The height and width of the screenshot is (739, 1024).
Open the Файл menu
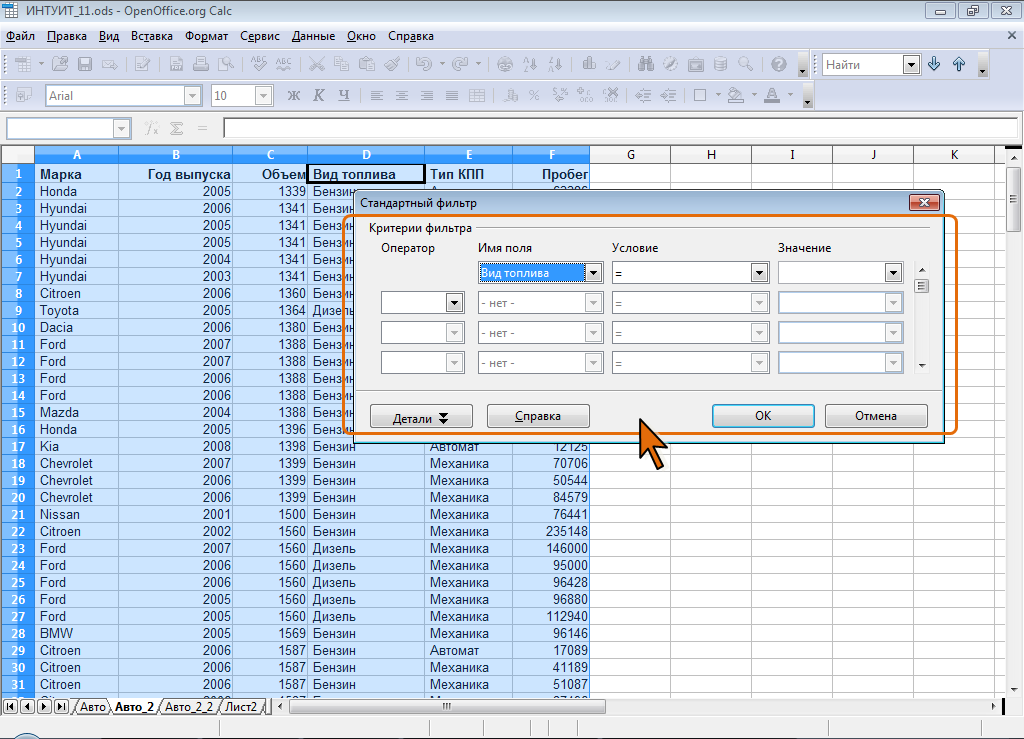click(x=20, y=36)
